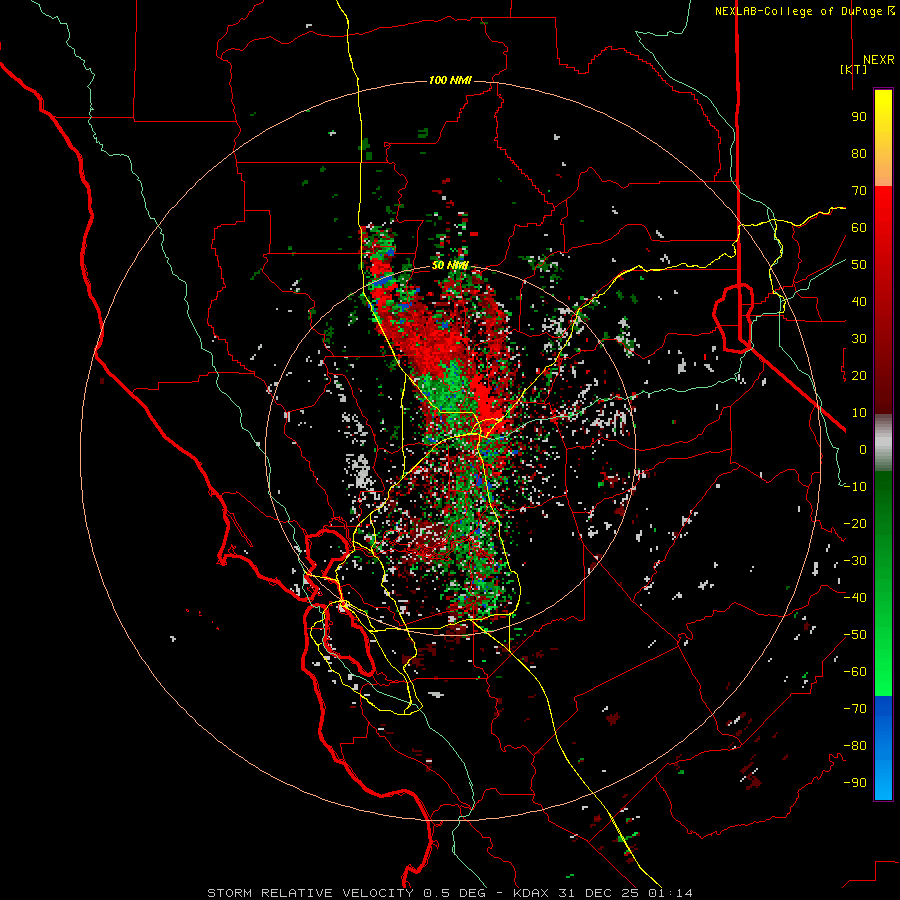
Task: Click the -60 knot scale label
Action: 855,672
